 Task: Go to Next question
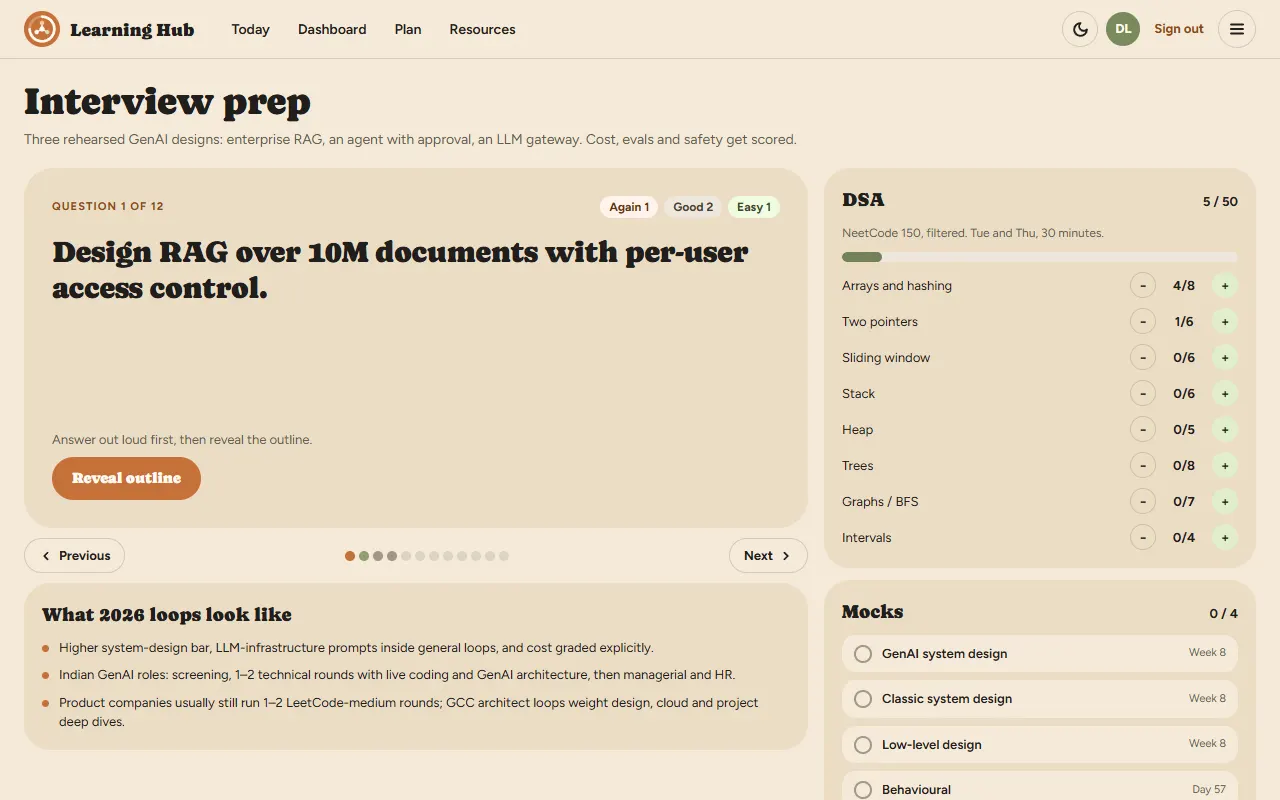(x=768, y=556)
